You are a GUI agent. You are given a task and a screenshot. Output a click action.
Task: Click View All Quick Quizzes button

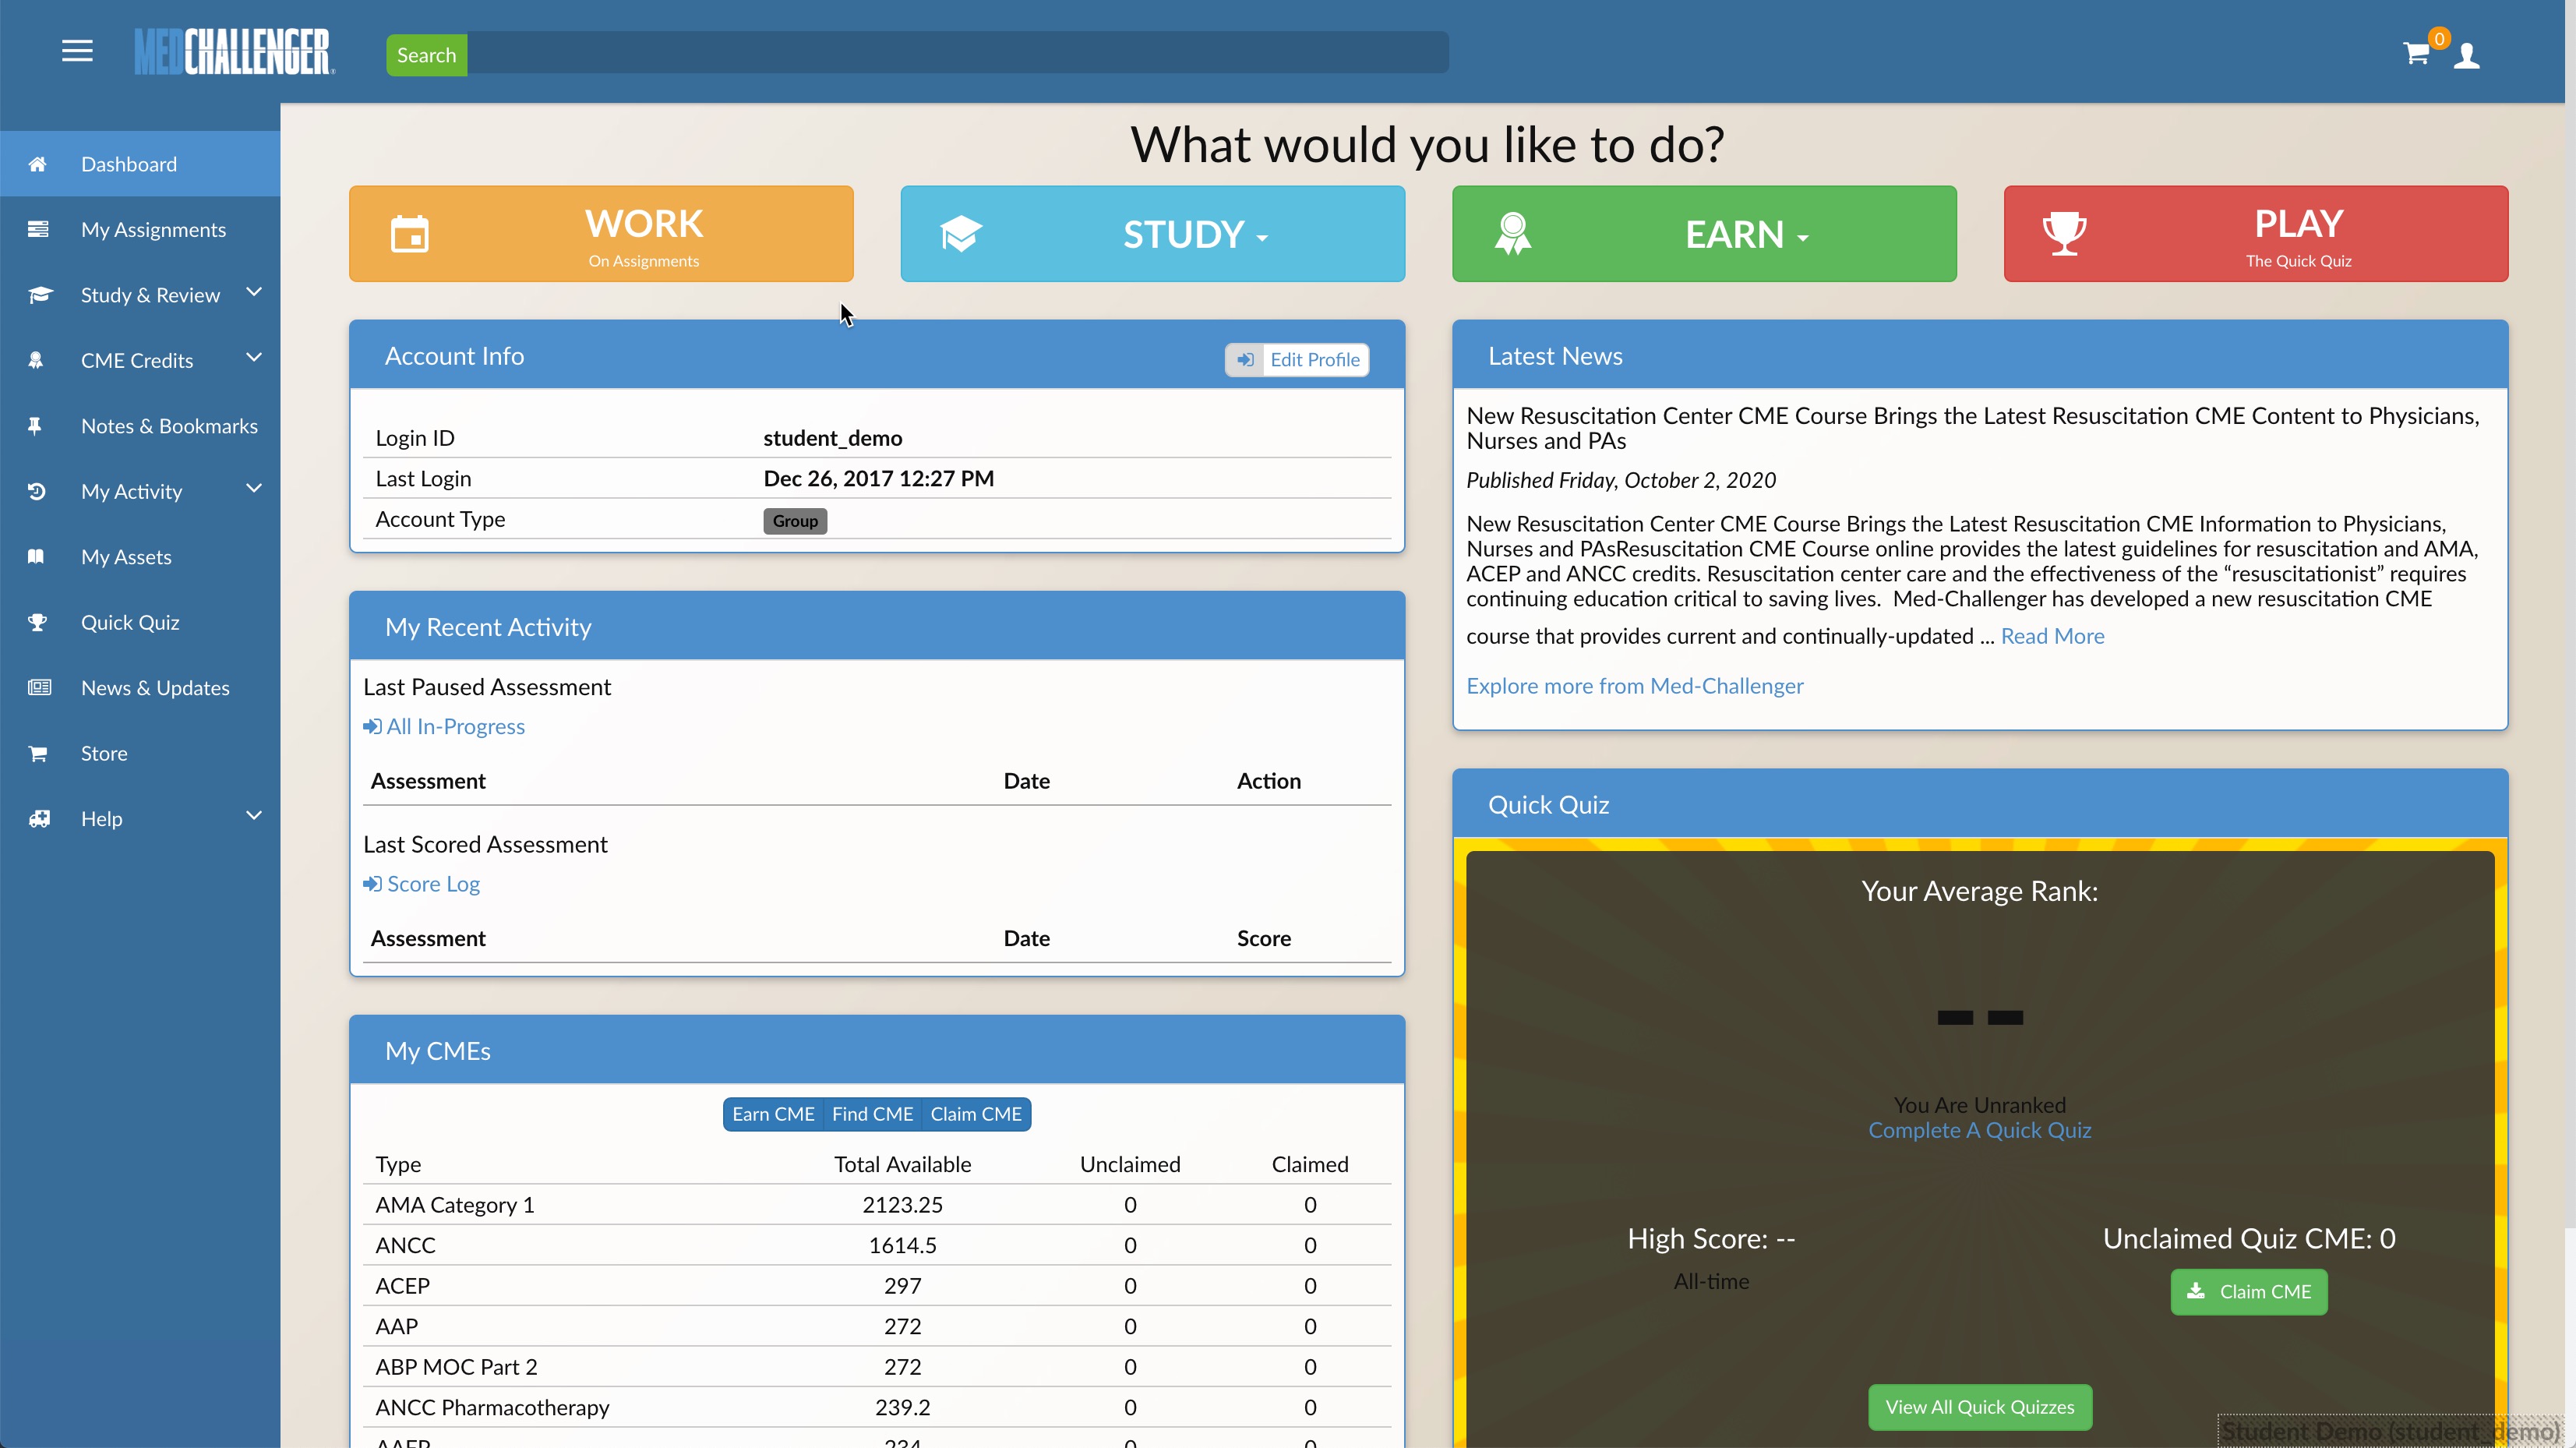[x=1980, y=1407]
